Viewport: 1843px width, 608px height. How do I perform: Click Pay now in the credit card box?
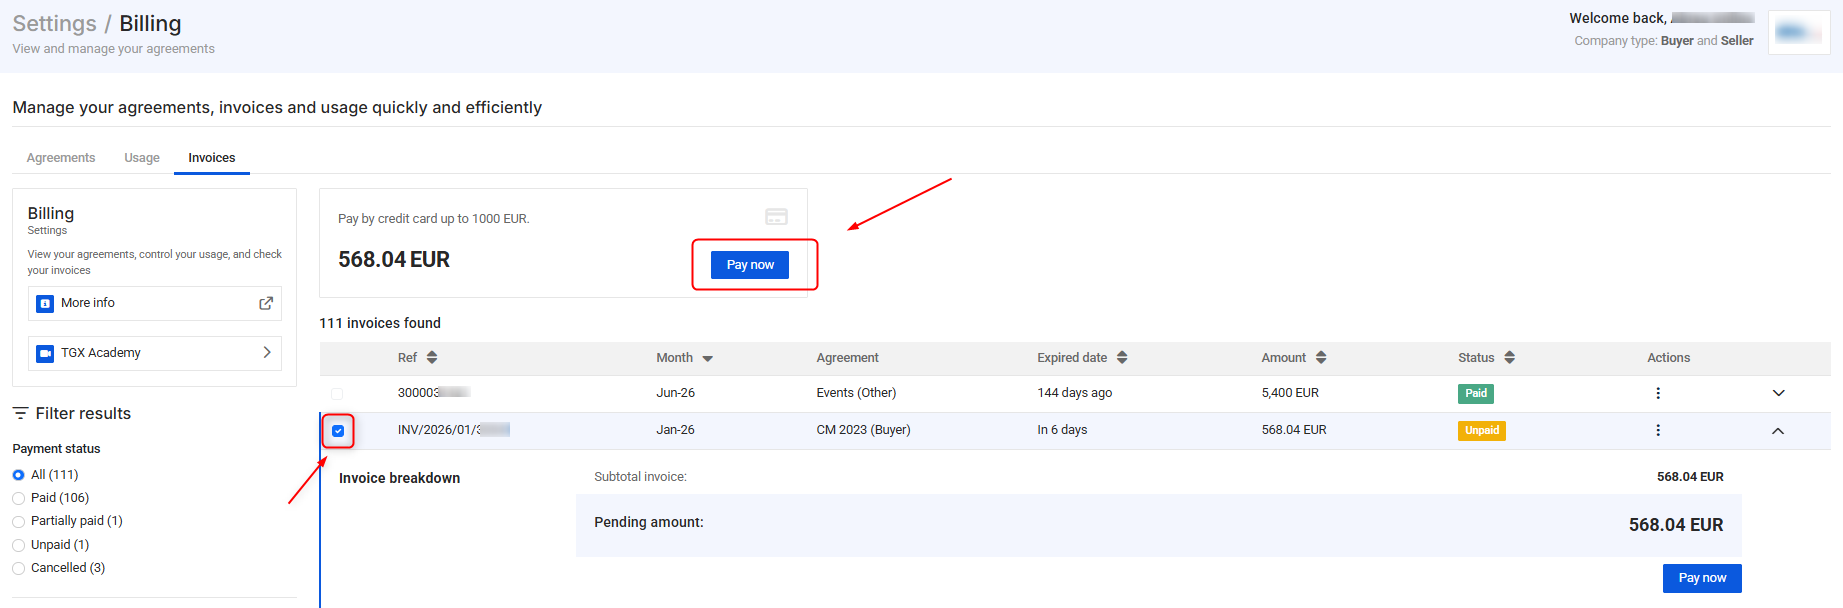tap(750, 265)
